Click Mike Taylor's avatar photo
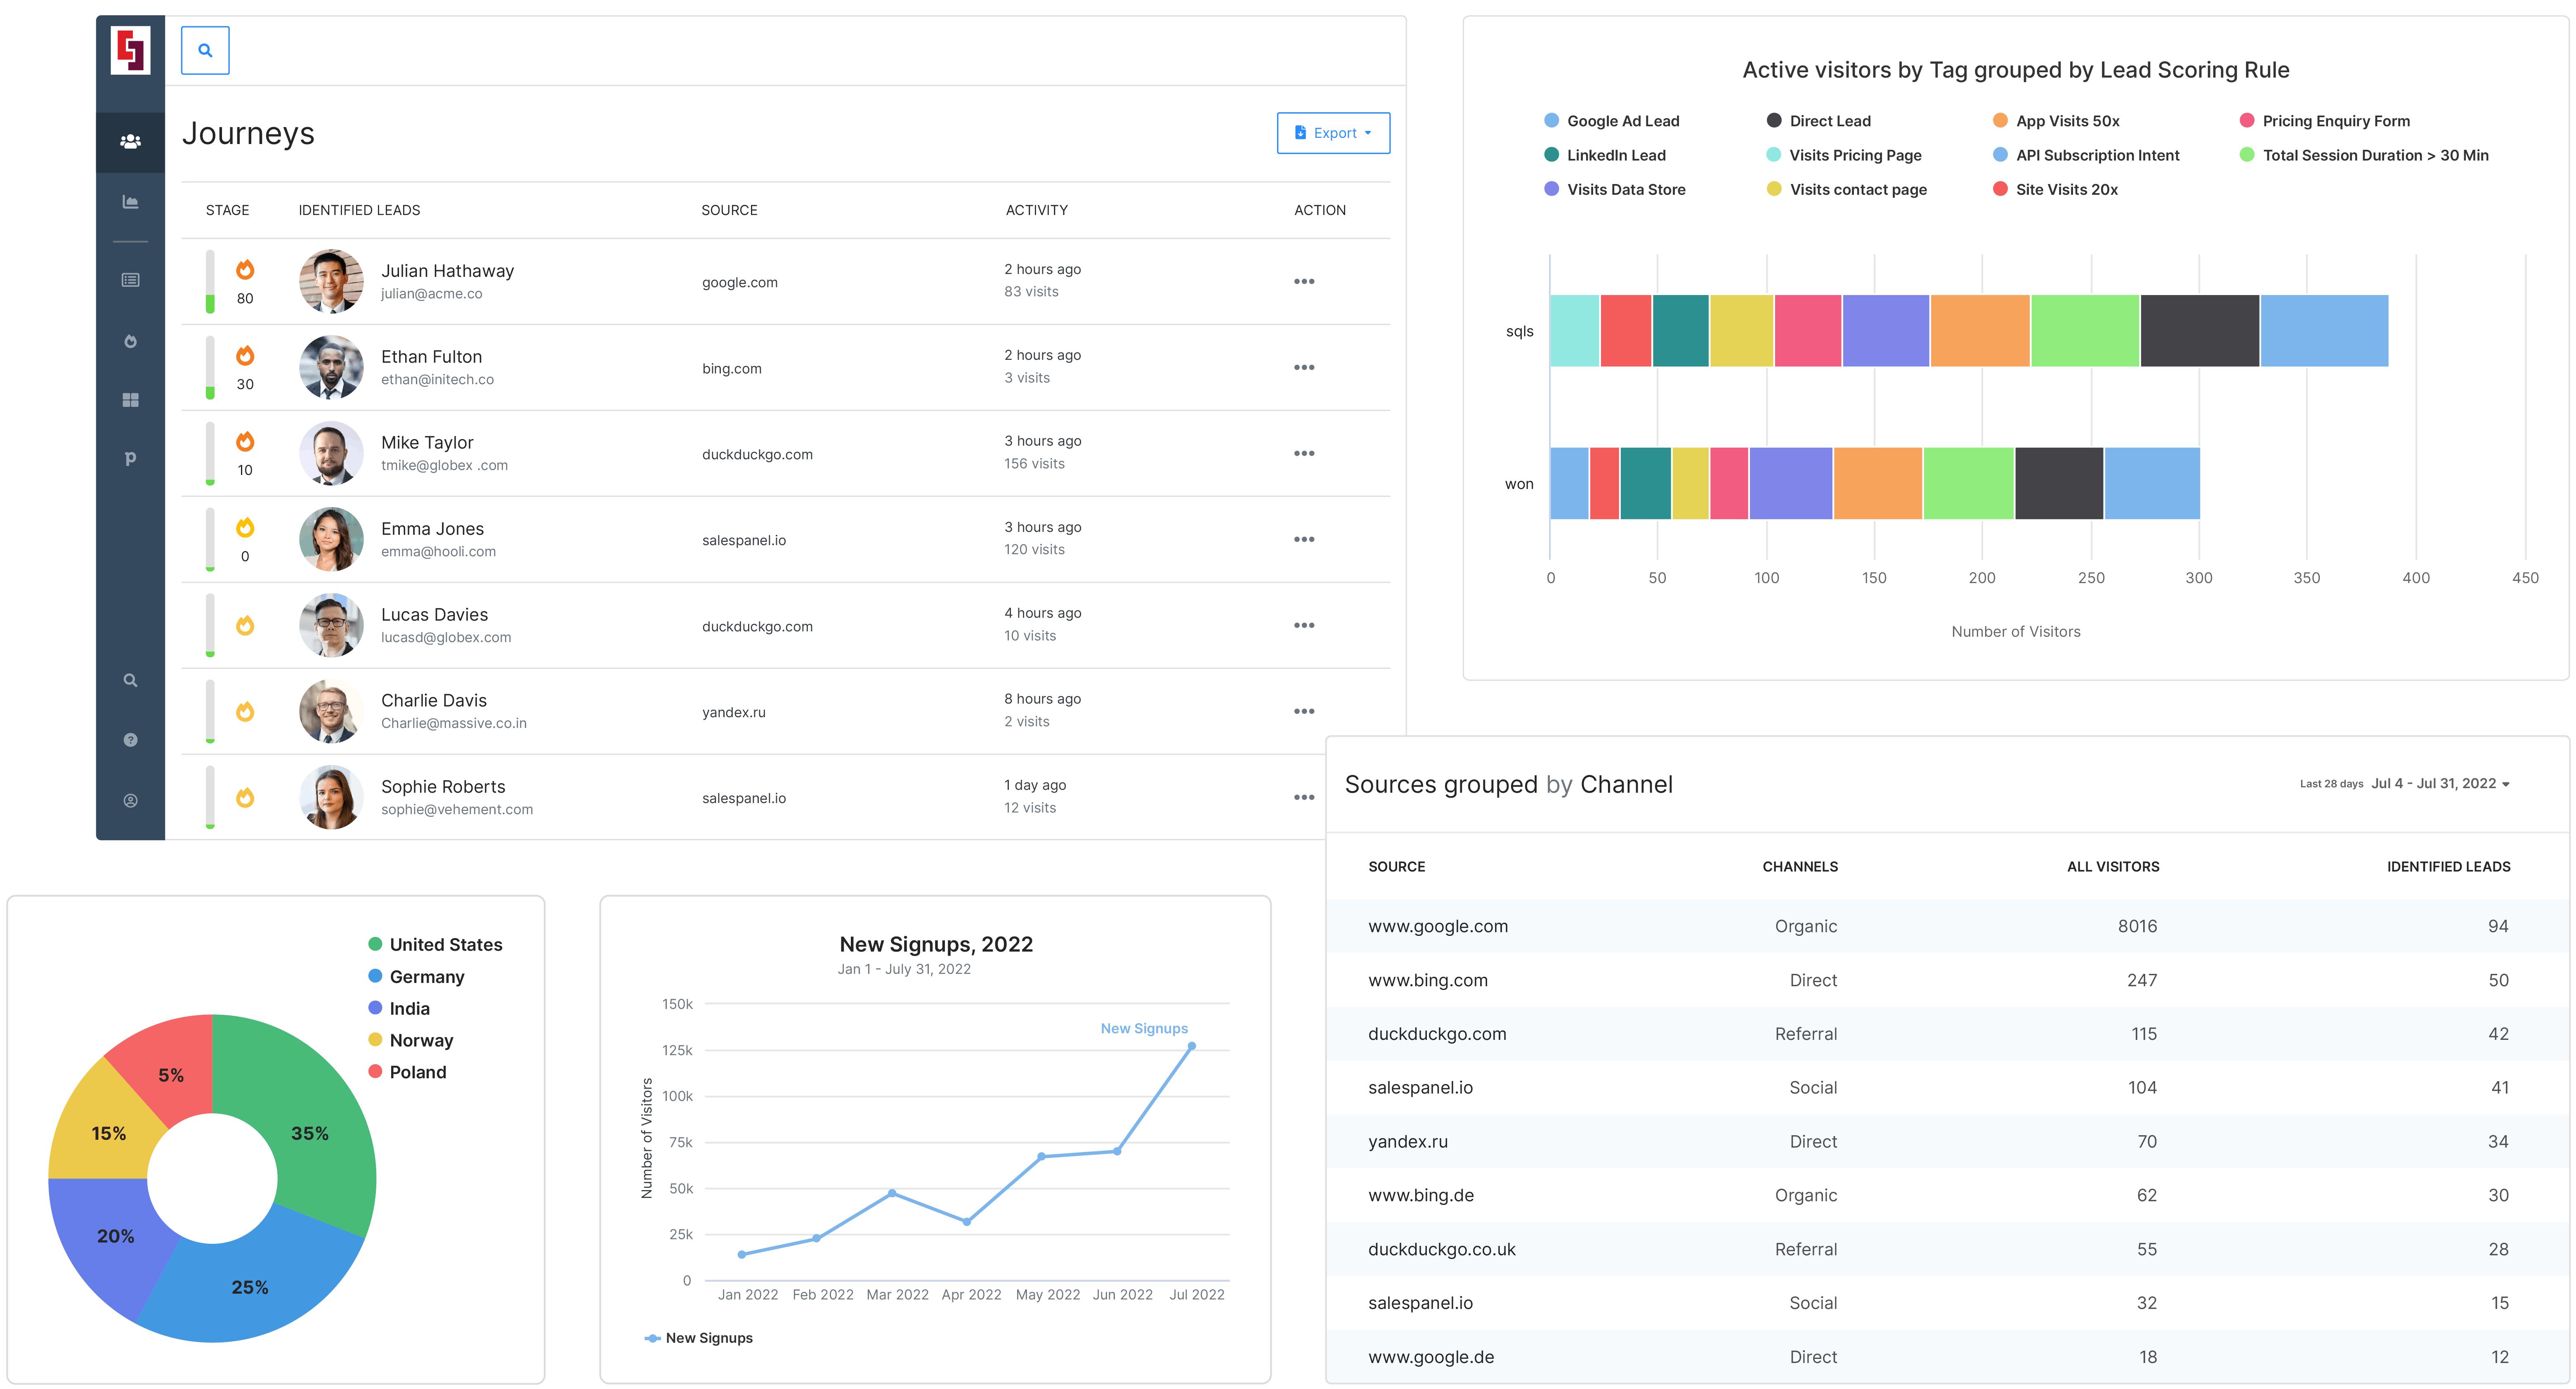The image size is (2576, 1389). click(331, 453)
